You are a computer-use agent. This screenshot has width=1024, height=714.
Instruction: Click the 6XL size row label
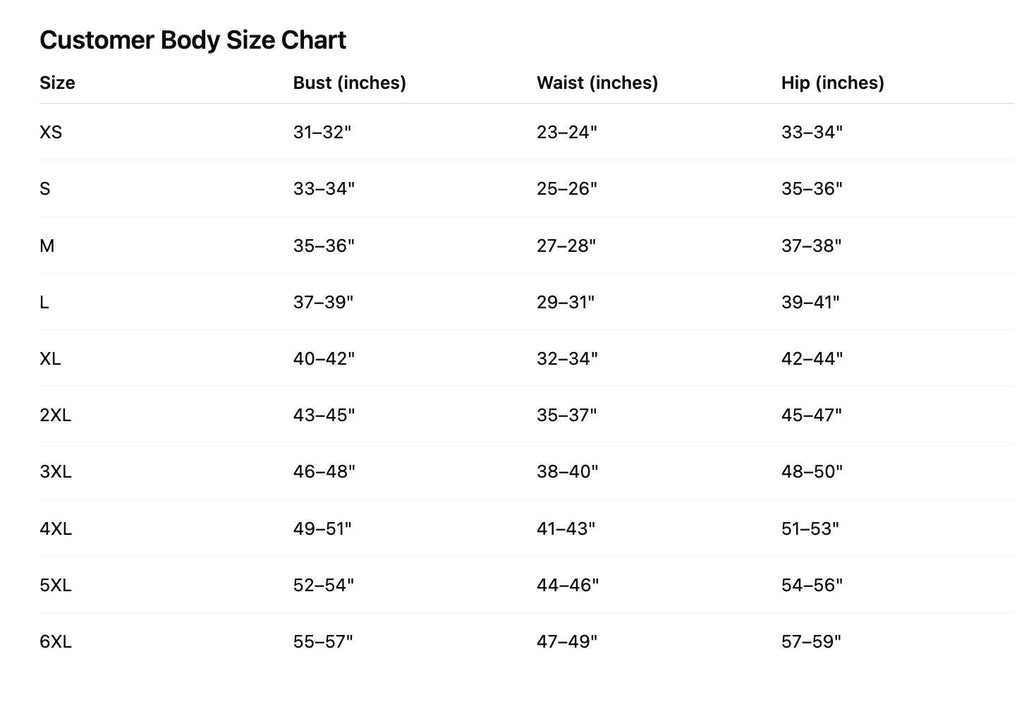(x=56, y=641)
